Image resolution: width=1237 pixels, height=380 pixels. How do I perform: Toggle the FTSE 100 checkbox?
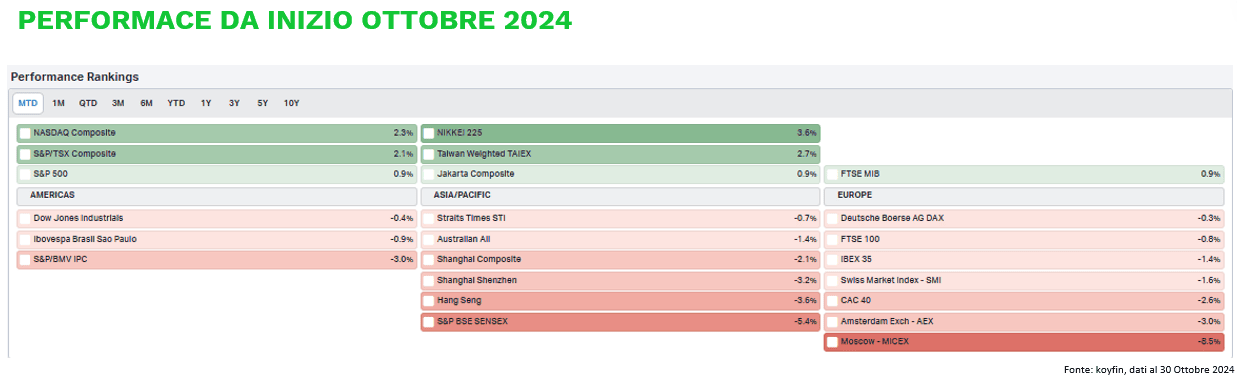pyautogui.click(x=832, y=239)
